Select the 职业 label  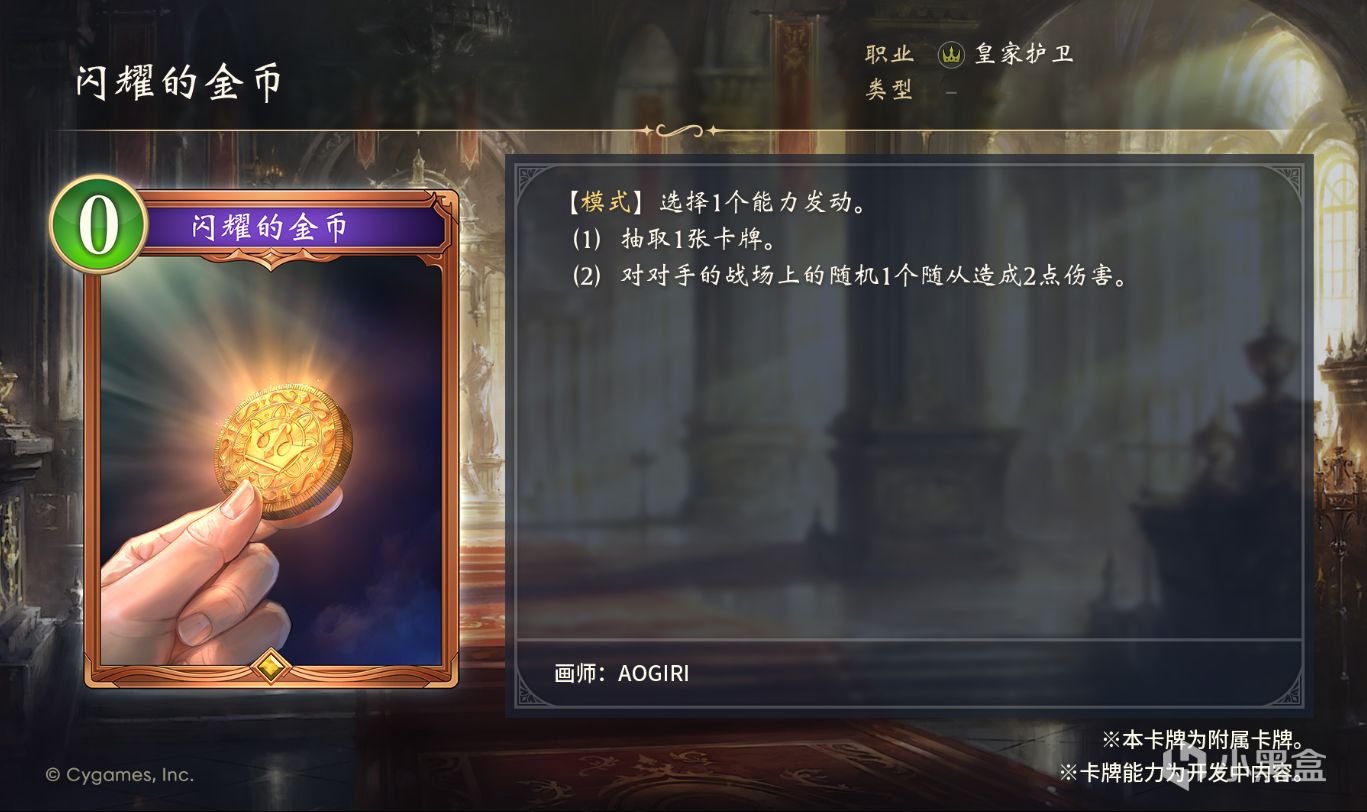(889, 54)
